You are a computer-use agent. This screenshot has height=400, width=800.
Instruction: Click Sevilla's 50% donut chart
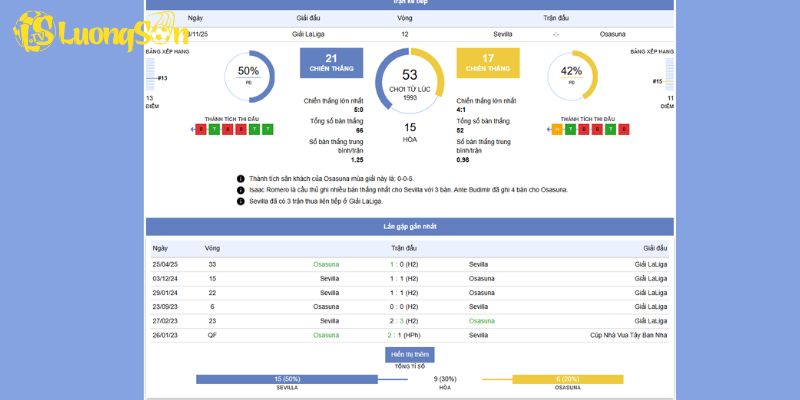(249, 76)
